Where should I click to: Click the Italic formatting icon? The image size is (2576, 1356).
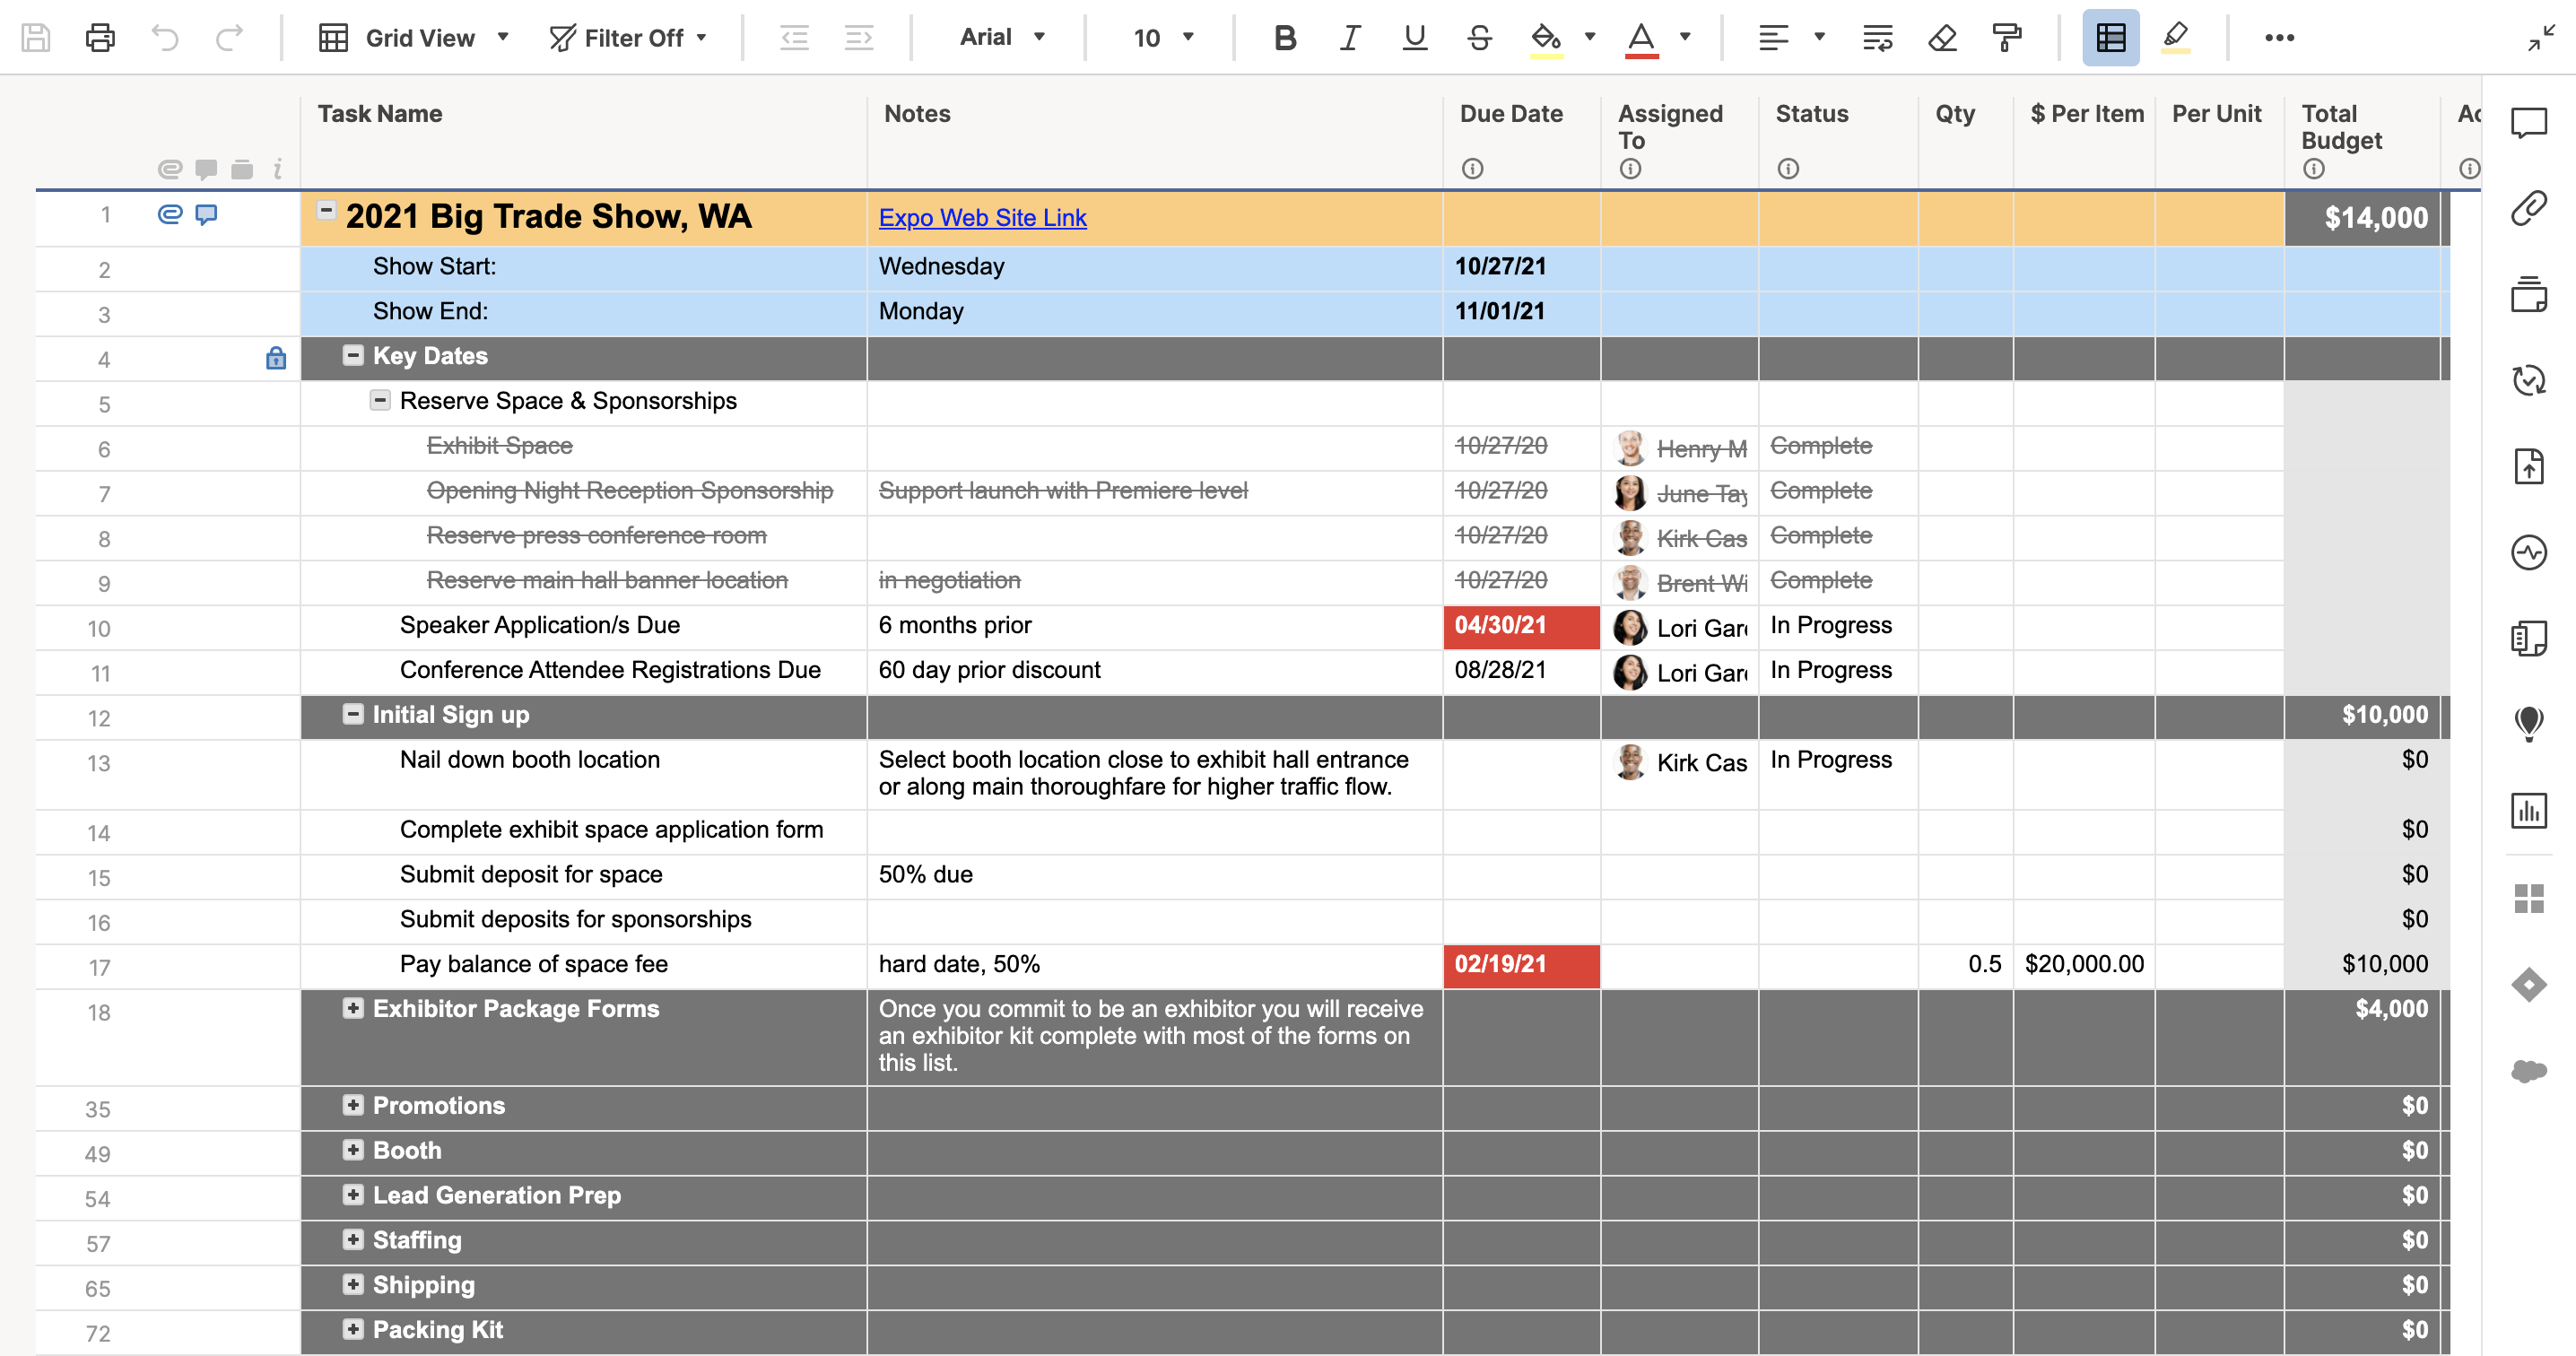click(x=1346, y=34)
